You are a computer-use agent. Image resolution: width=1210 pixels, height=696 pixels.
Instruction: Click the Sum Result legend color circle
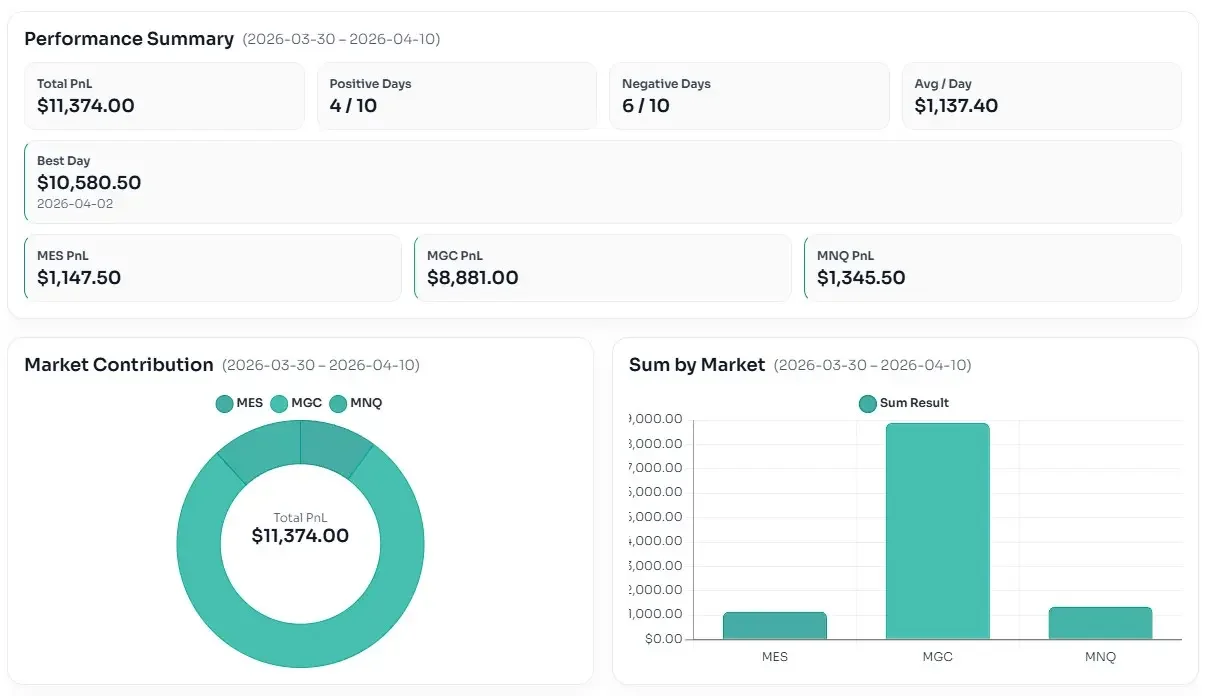pyautogui.click(x=868, y=403)
